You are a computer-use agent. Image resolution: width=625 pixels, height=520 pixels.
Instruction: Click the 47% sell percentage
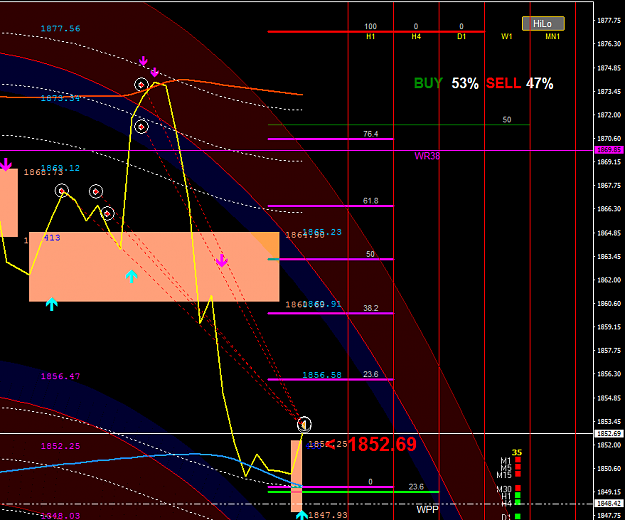tap(539, 83)
